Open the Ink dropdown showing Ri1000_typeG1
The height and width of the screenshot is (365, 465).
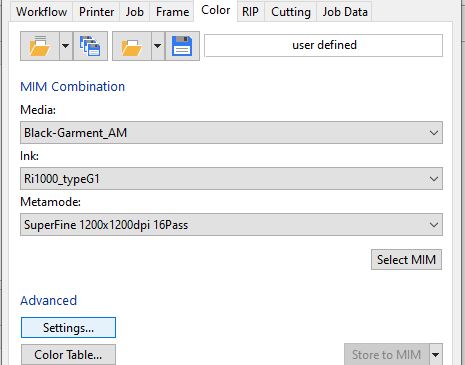tap(231, 179)
